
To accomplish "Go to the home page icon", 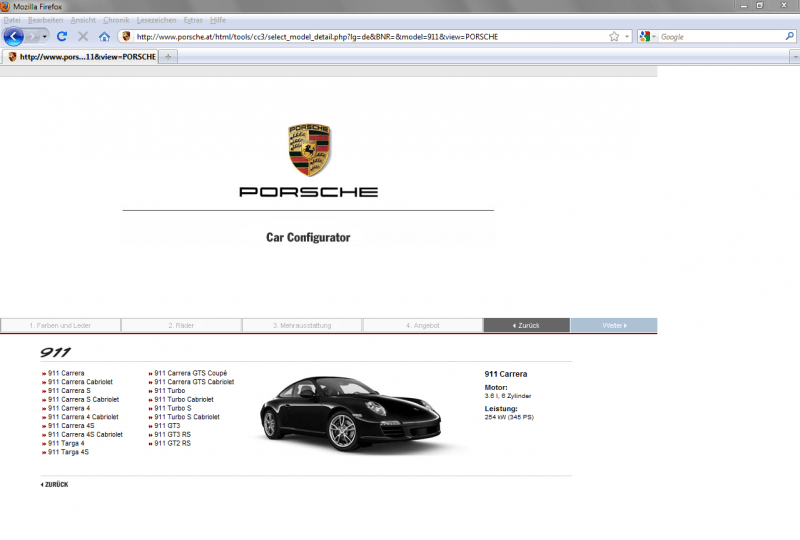I will pos(105,37).
